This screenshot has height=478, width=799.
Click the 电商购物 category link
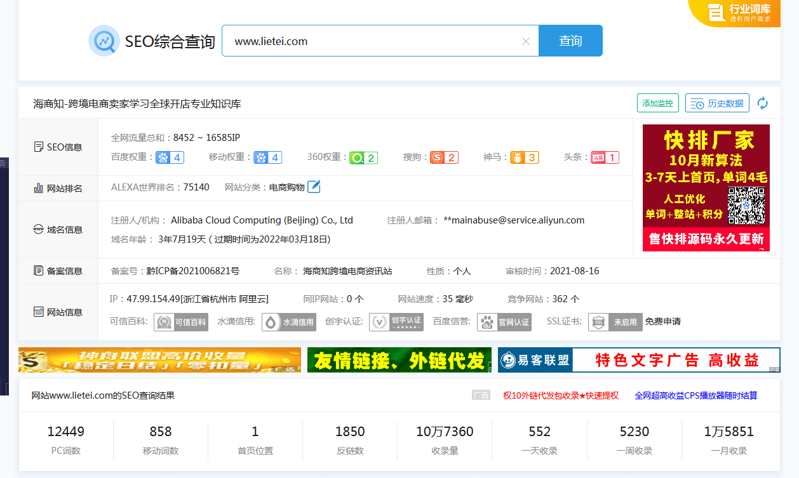coord(286,188)
